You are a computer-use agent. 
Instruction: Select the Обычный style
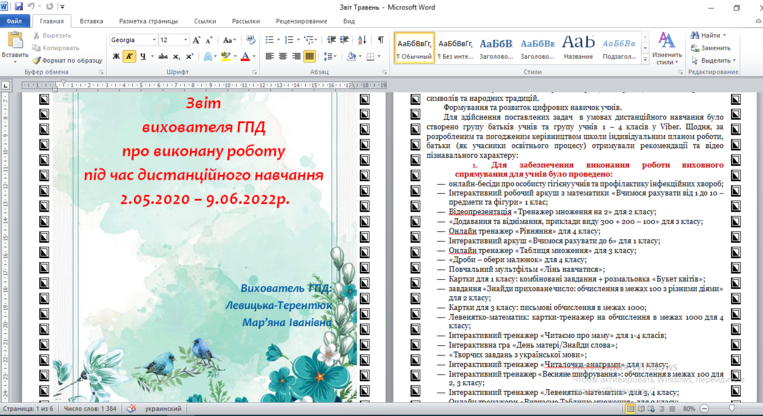pyautogui.click(x=414, y=48)
